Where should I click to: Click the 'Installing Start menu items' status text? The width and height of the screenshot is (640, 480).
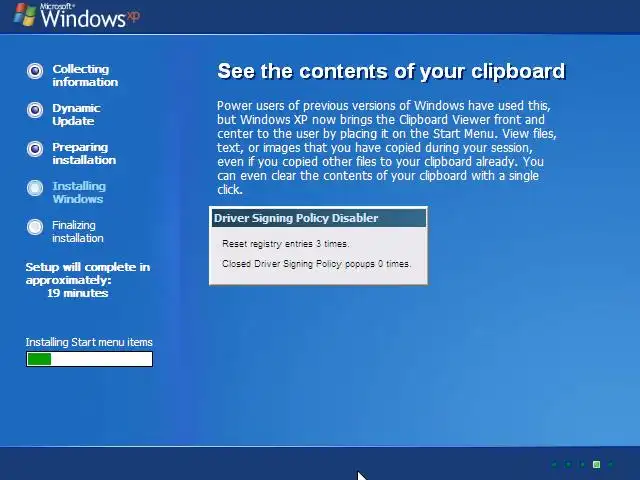(89, 342)
